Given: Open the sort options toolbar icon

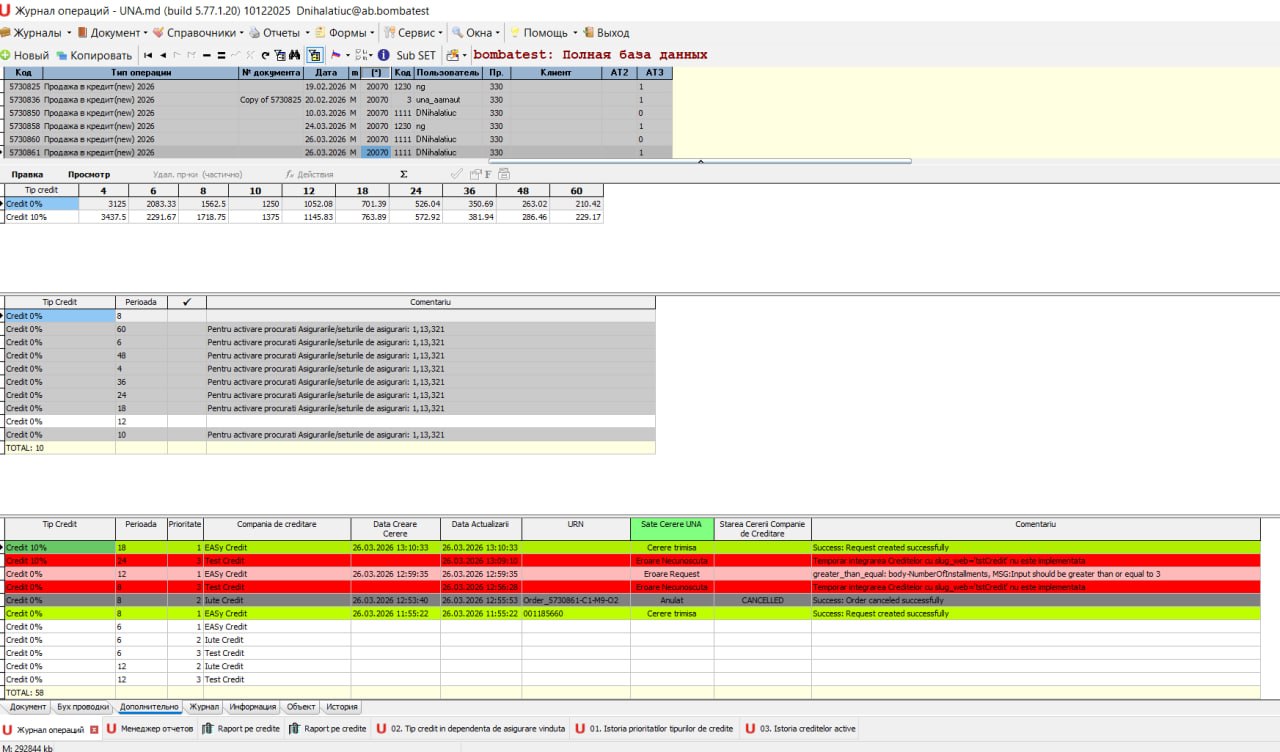Looking at the screenshot, I should click(x=361, y=55).
